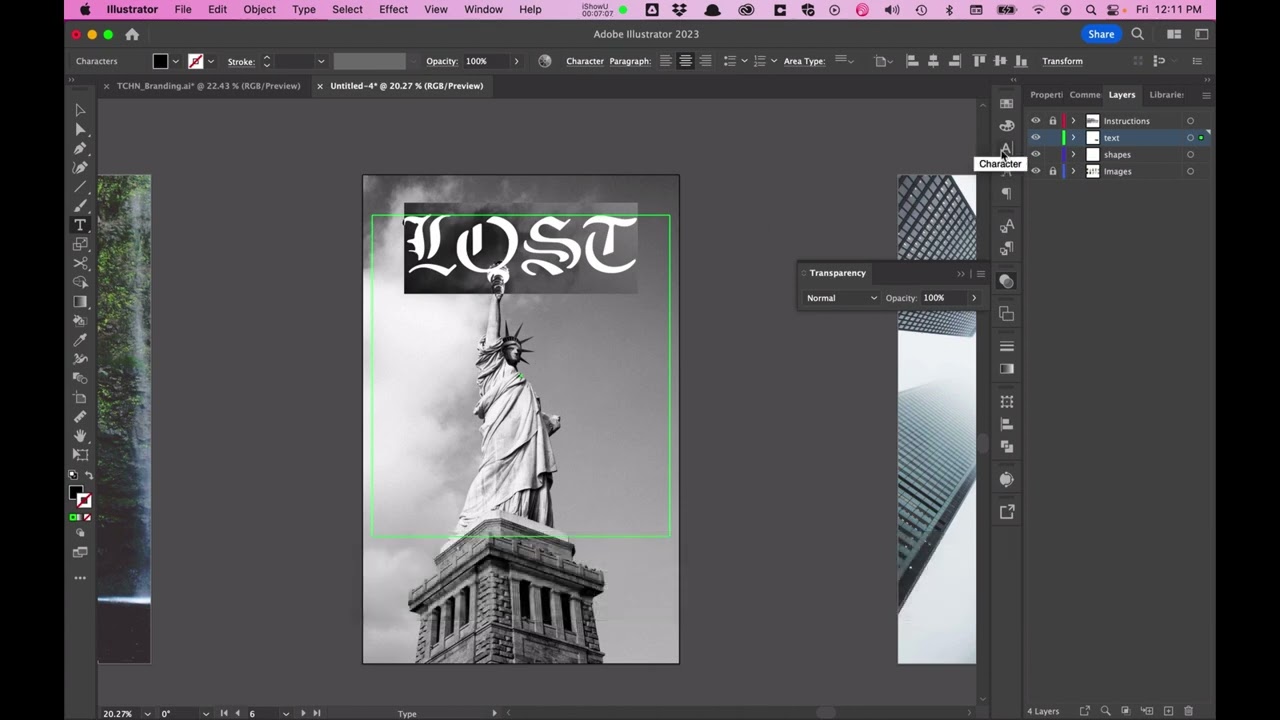The image size is (1280, 720).
Task: Toggle visibility of Instructions layer
Action: pyautogui.click(x=1035, y=121)
